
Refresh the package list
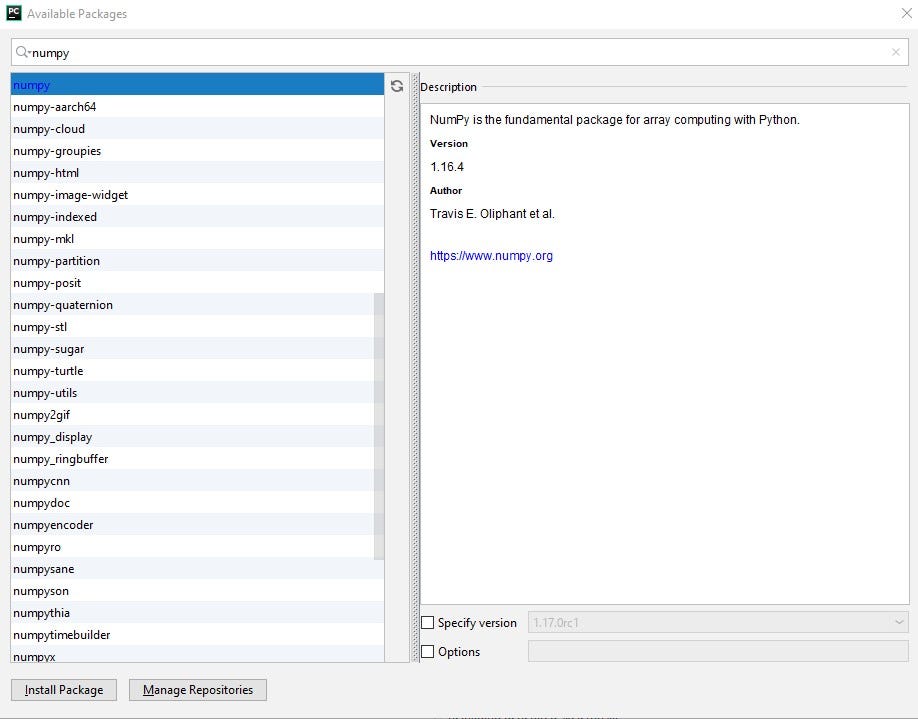pyautogui.click(x=397, y=86)
